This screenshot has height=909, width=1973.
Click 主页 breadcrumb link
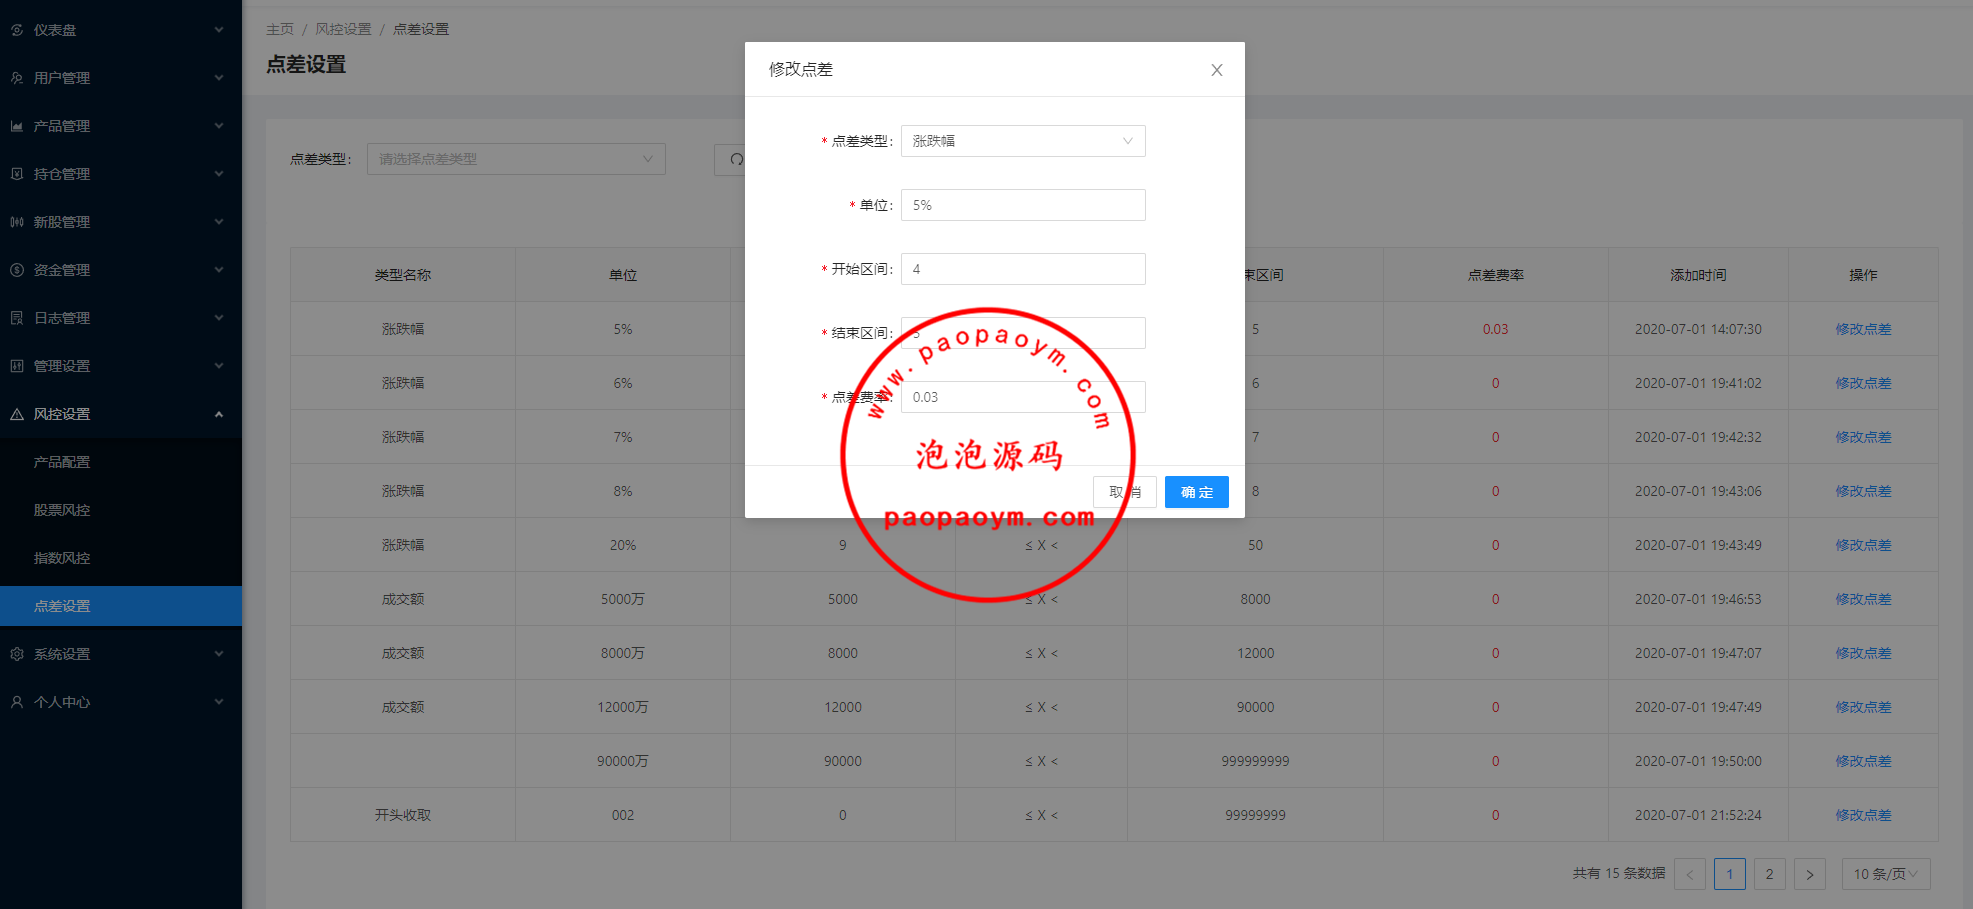coord(280,29)
